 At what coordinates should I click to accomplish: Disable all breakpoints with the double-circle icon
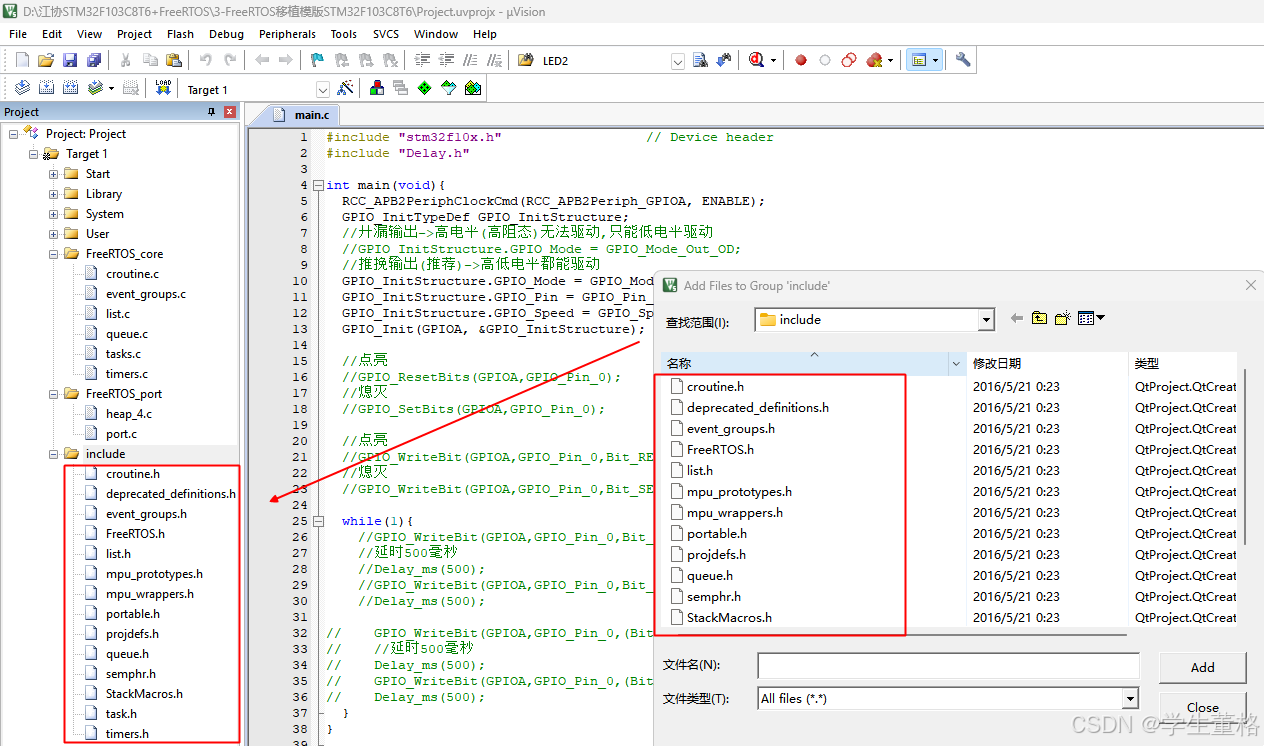point(849,60)
